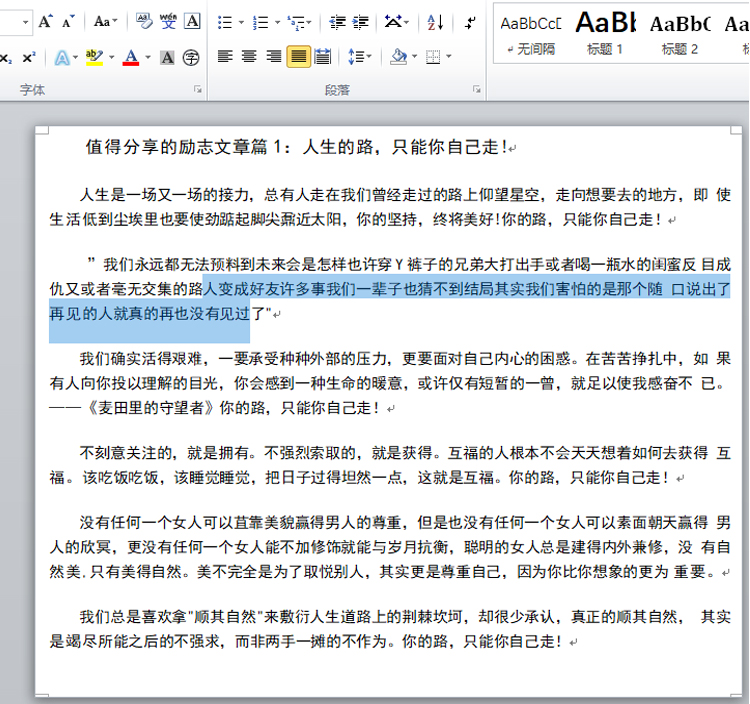This screenshot has height=704, width=750.
Task: Click the line starting 我们永远都无法预料到未来
Action: tap(409, 264)
